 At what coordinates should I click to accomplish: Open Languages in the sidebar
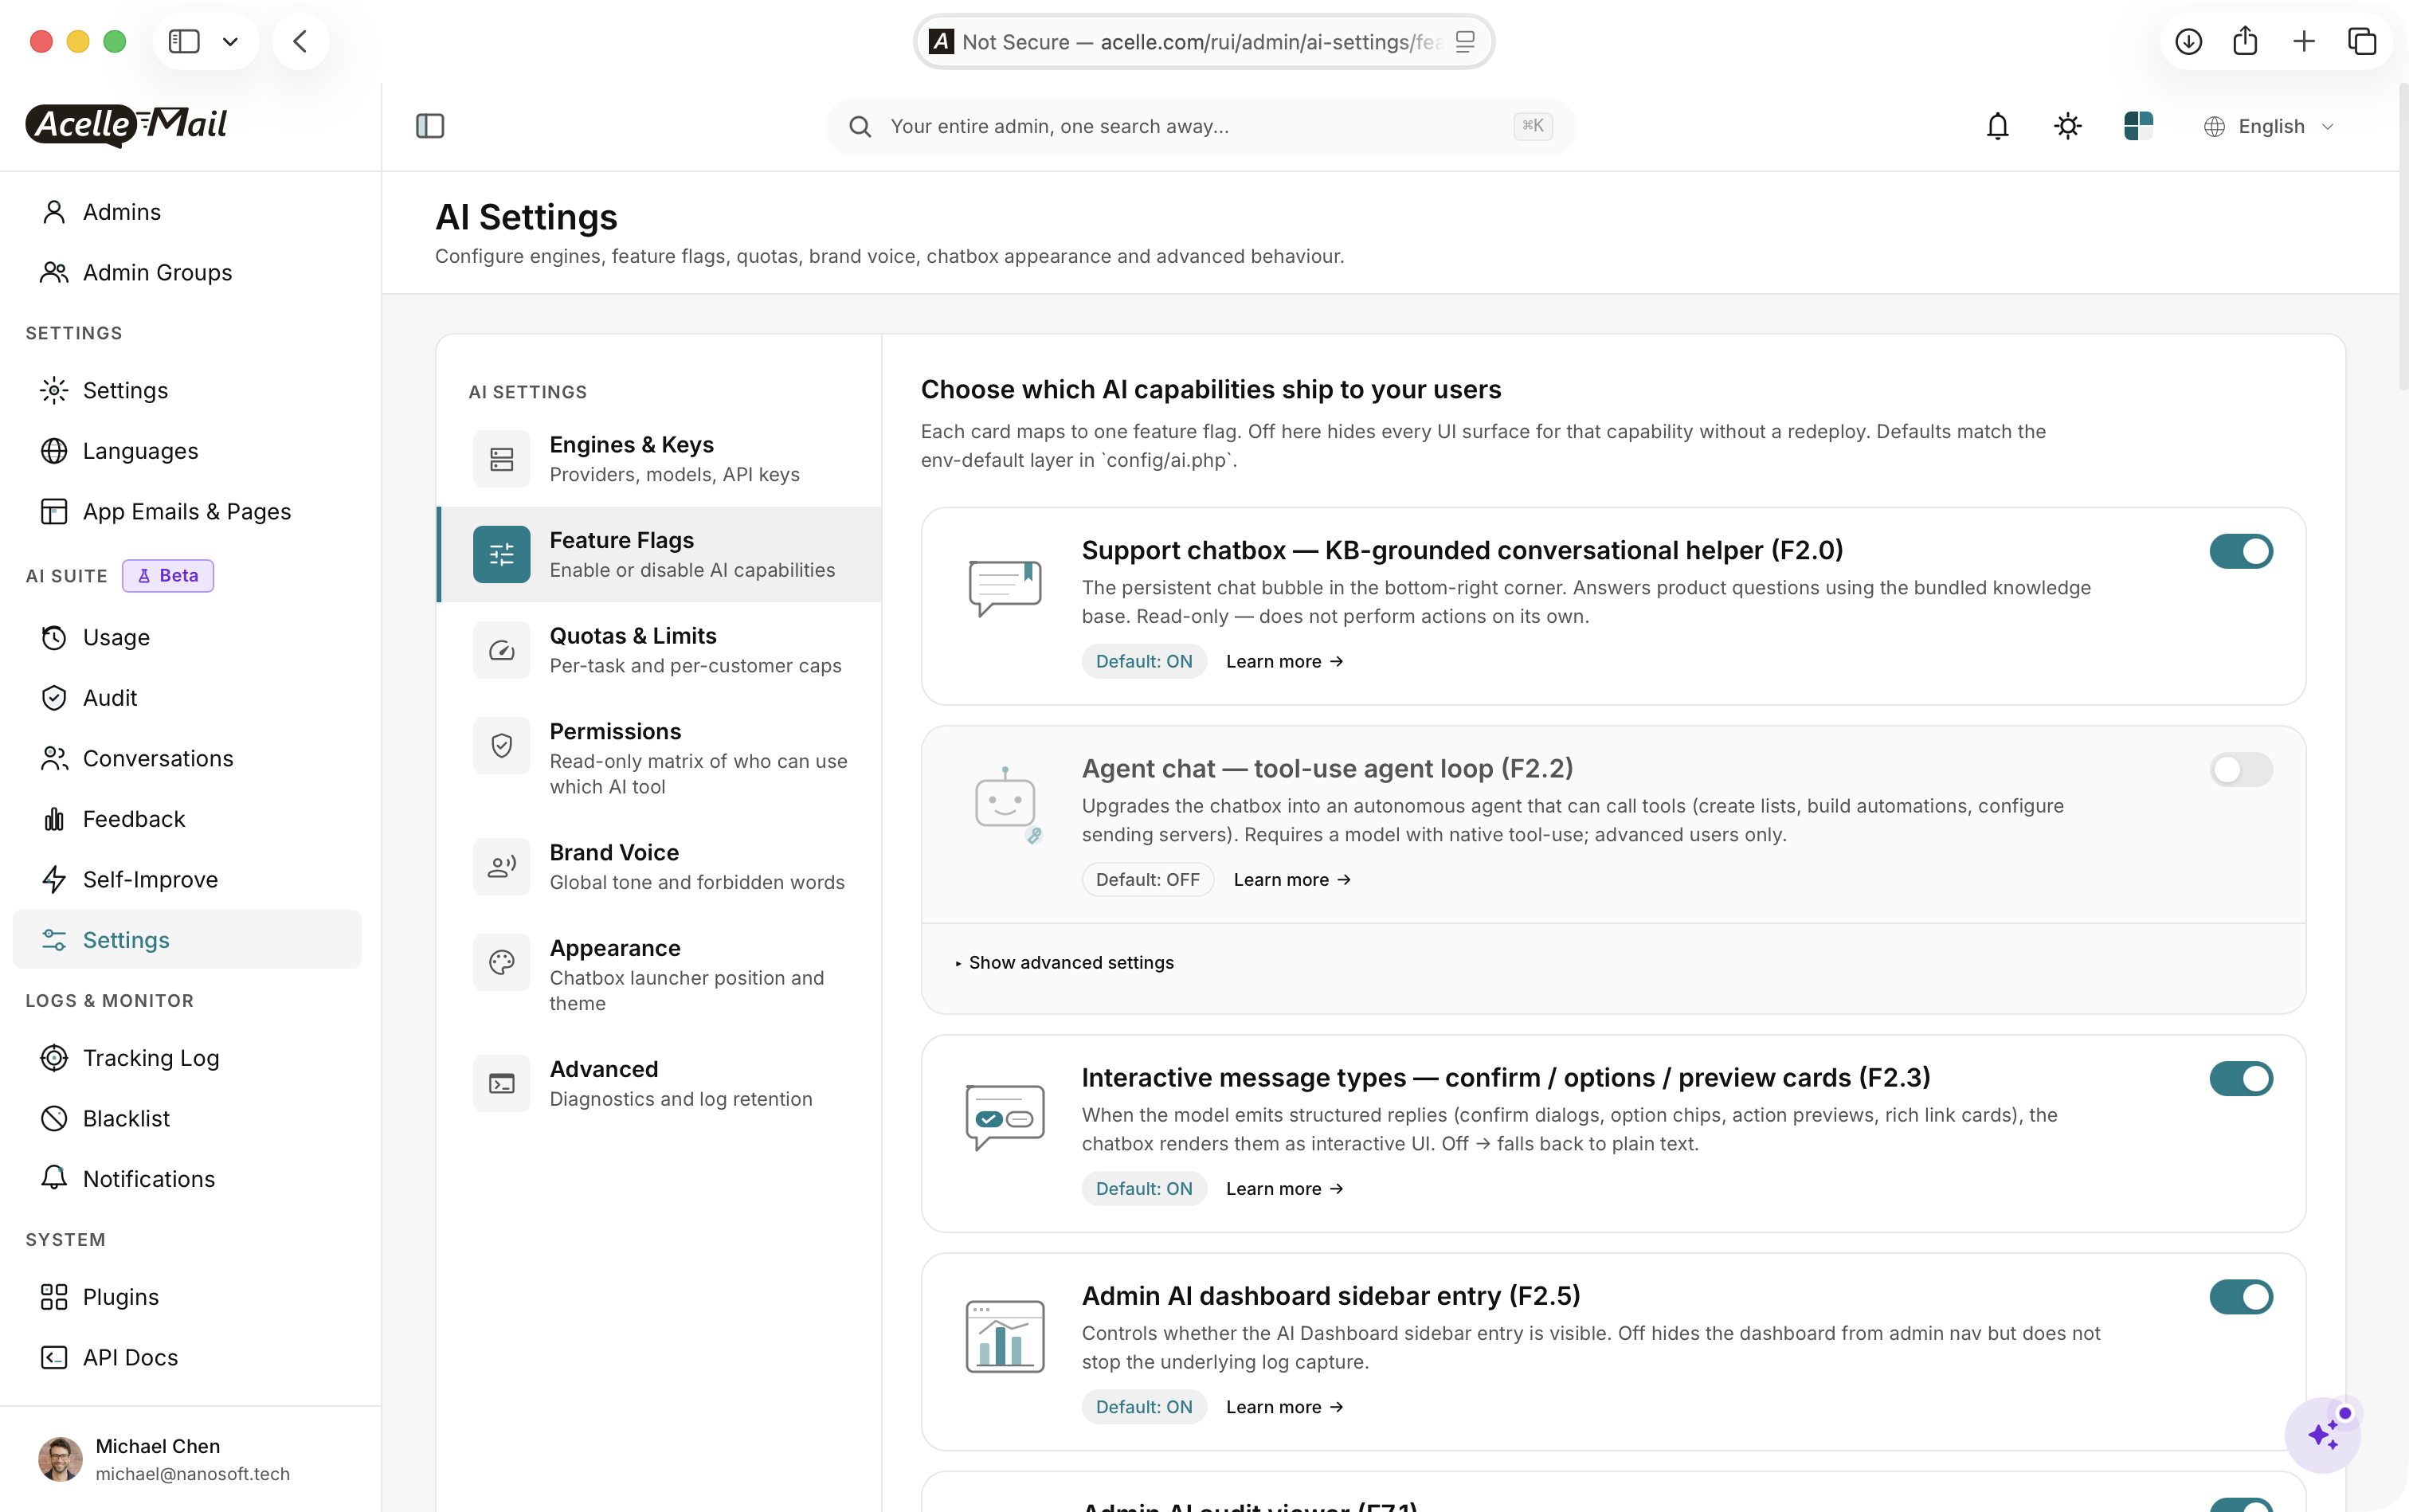point(187,451)
